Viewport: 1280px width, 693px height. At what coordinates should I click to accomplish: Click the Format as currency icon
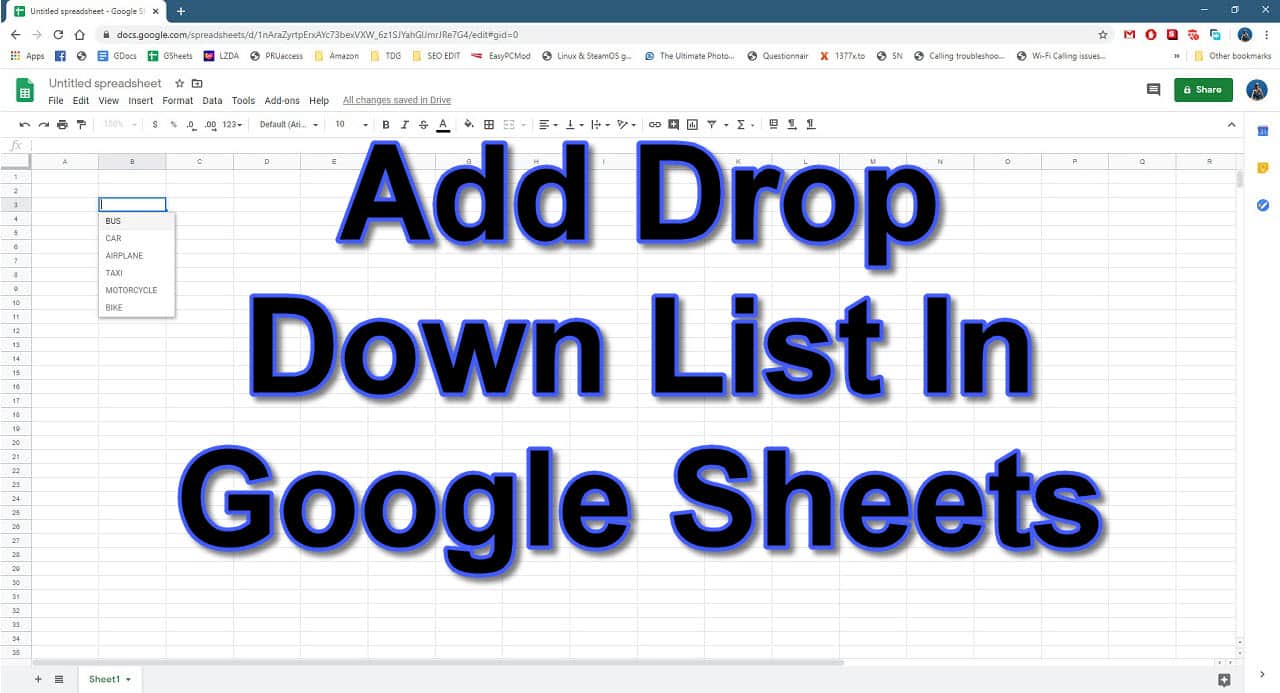[x=154, y=124]
